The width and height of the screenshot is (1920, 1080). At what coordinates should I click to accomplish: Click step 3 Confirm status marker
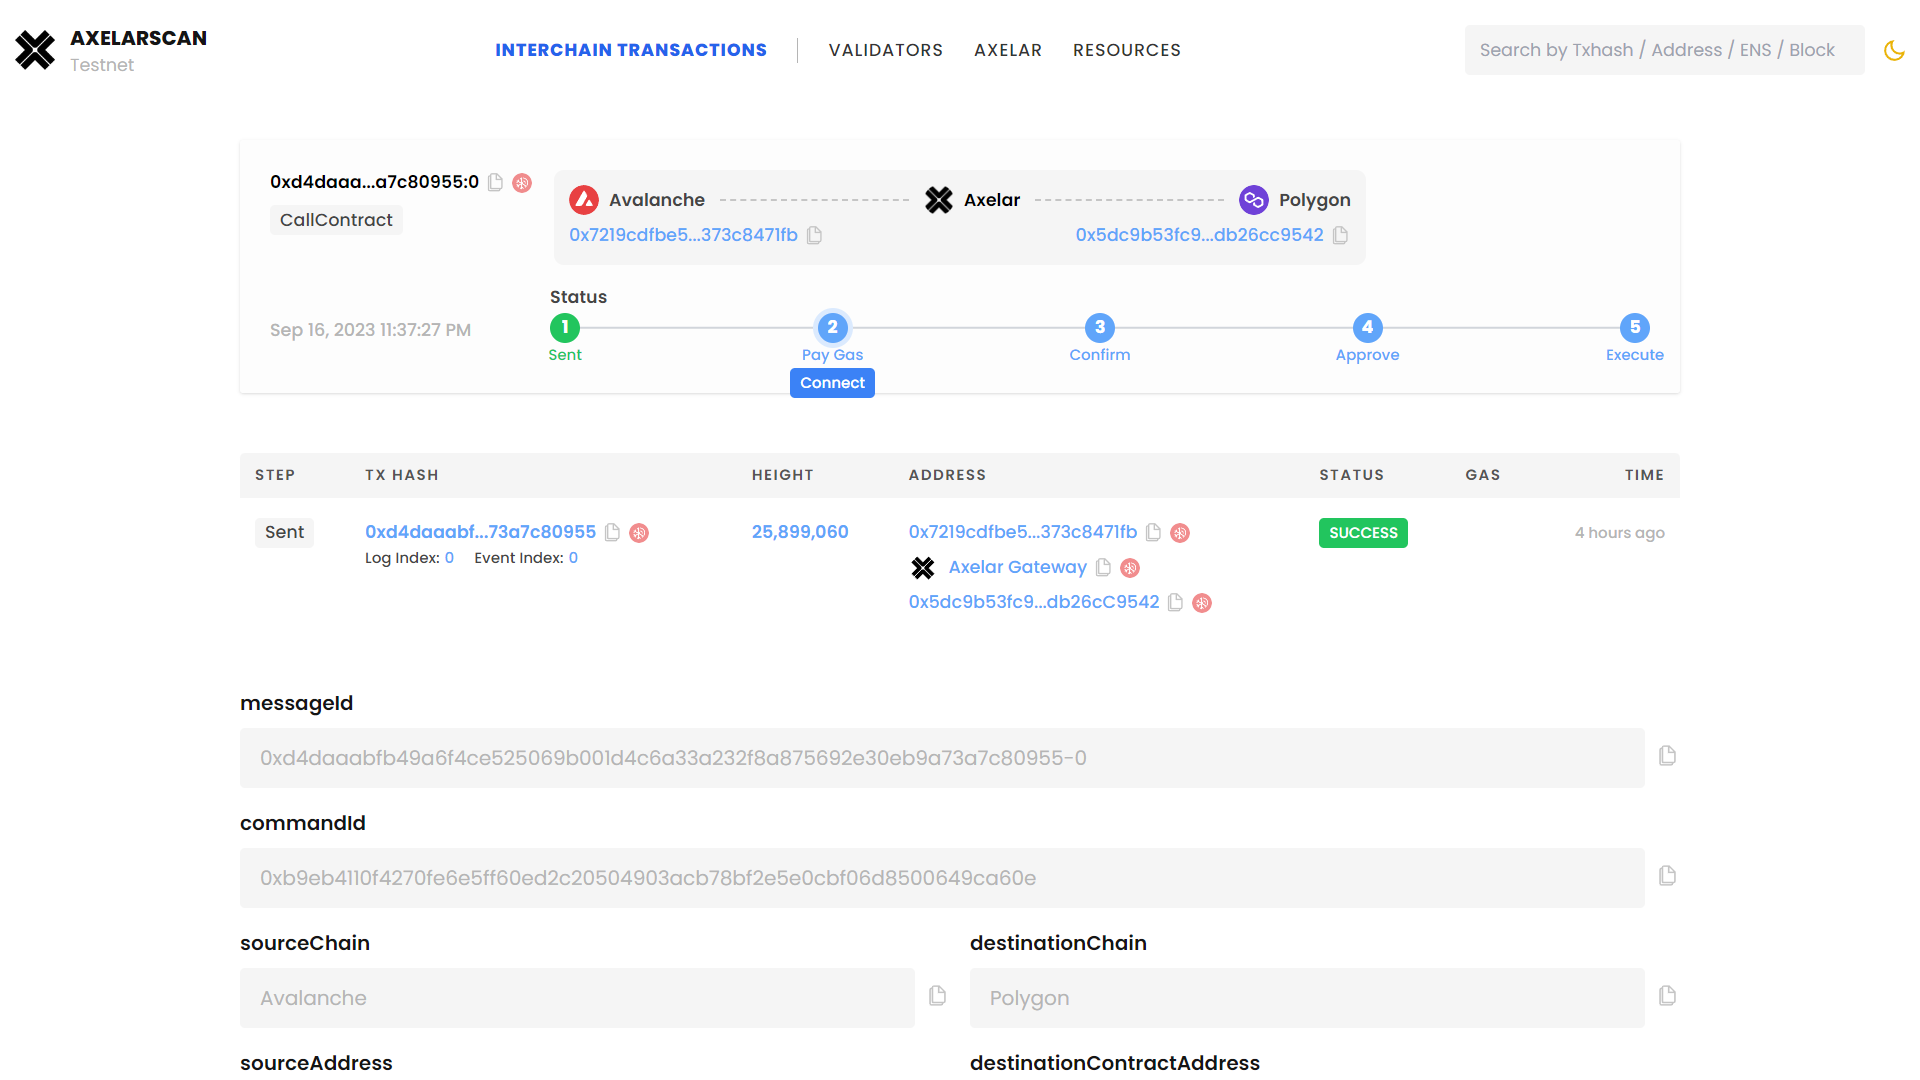pos(1099,327)
